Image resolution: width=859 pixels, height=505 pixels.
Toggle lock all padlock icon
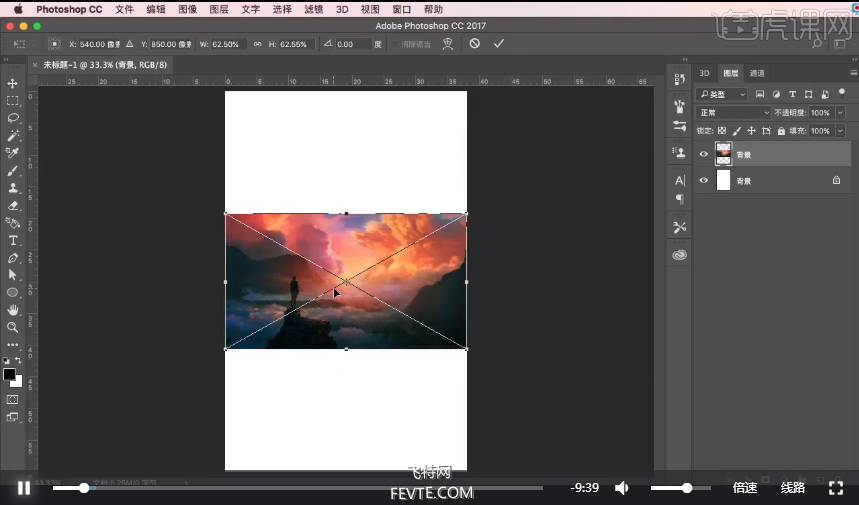[781, 130]
